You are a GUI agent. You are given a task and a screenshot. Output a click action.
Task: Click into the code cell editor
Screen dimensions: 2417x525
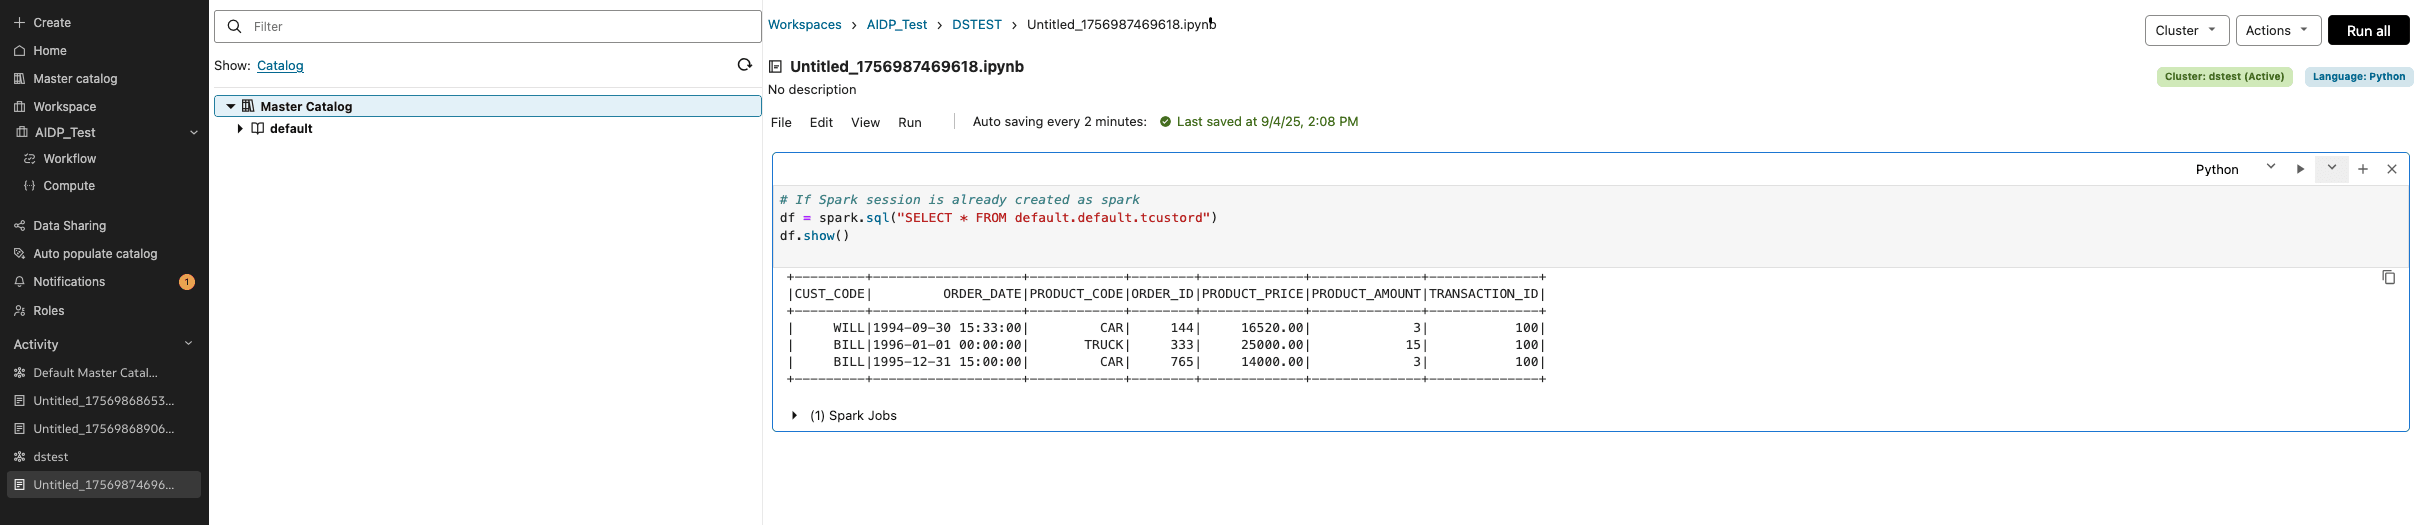point(1590,226)
